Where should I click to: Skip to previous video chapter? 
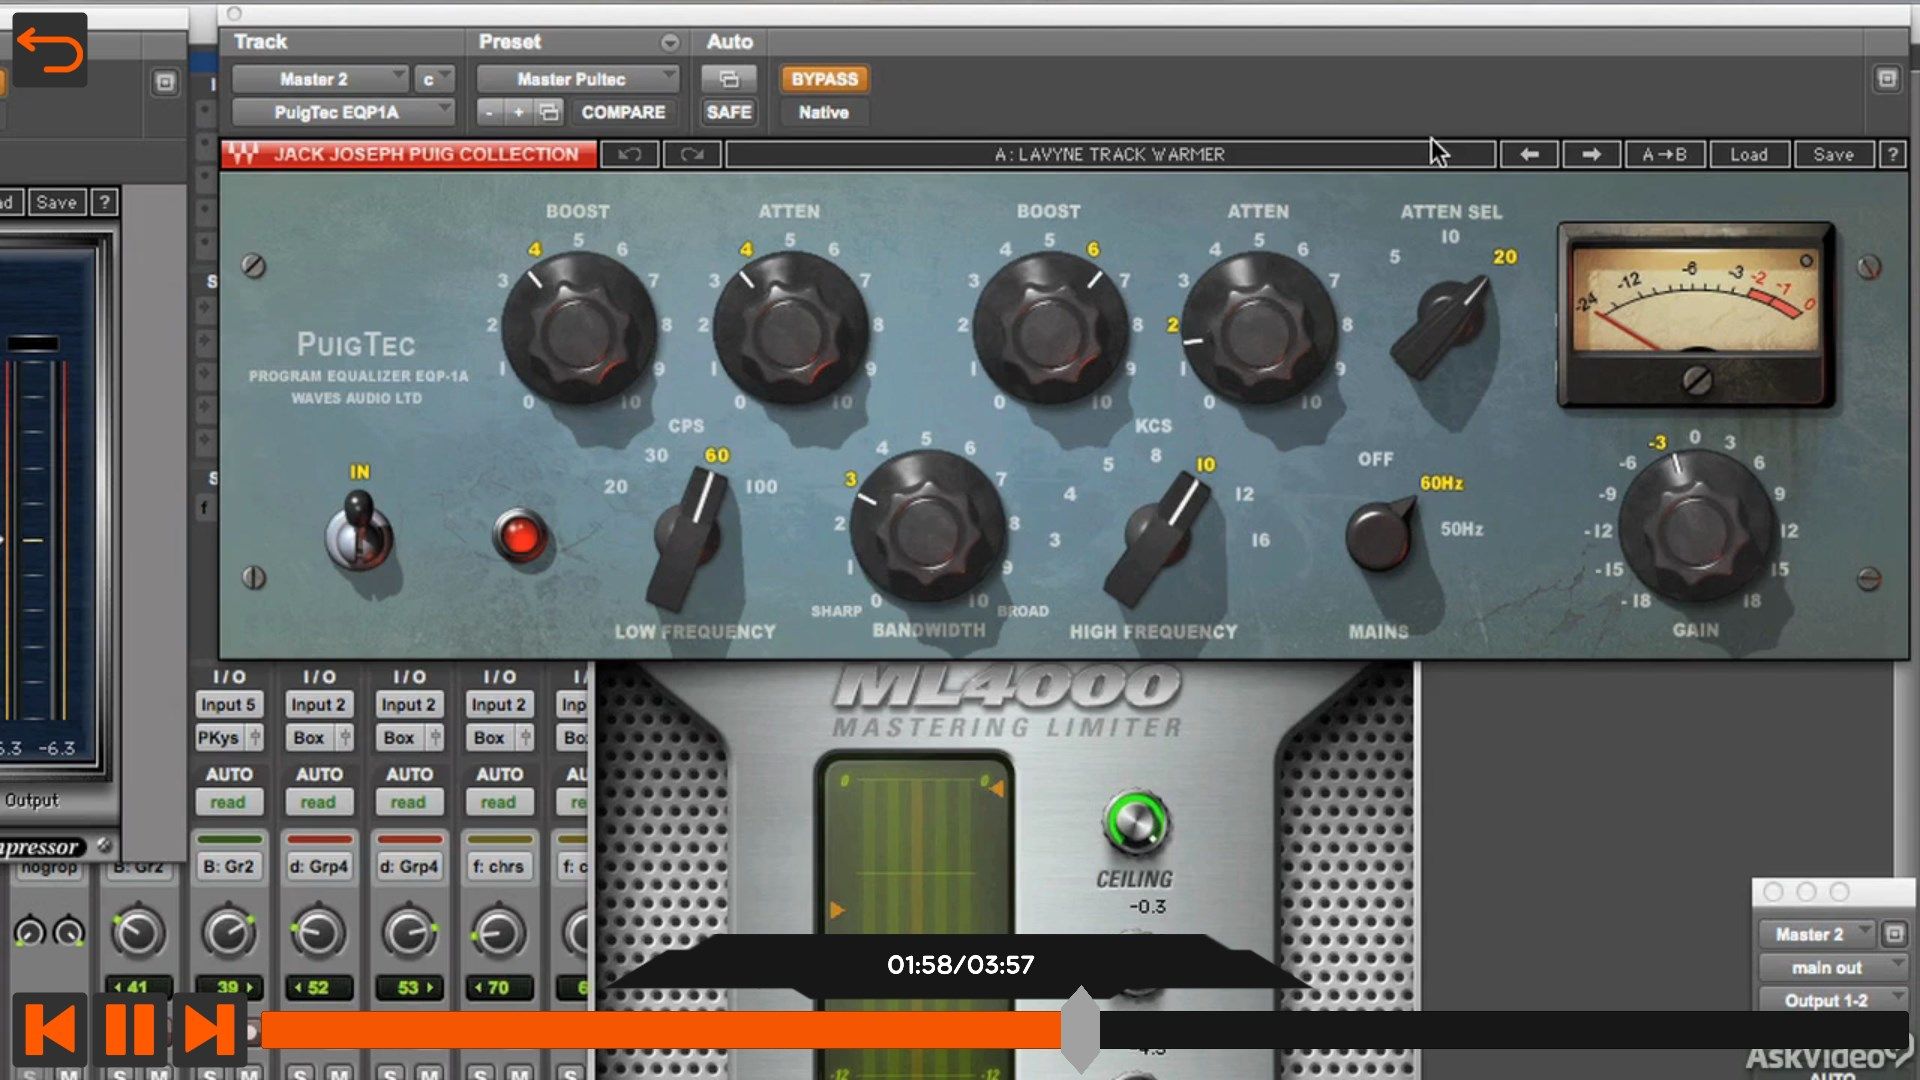50,1028
